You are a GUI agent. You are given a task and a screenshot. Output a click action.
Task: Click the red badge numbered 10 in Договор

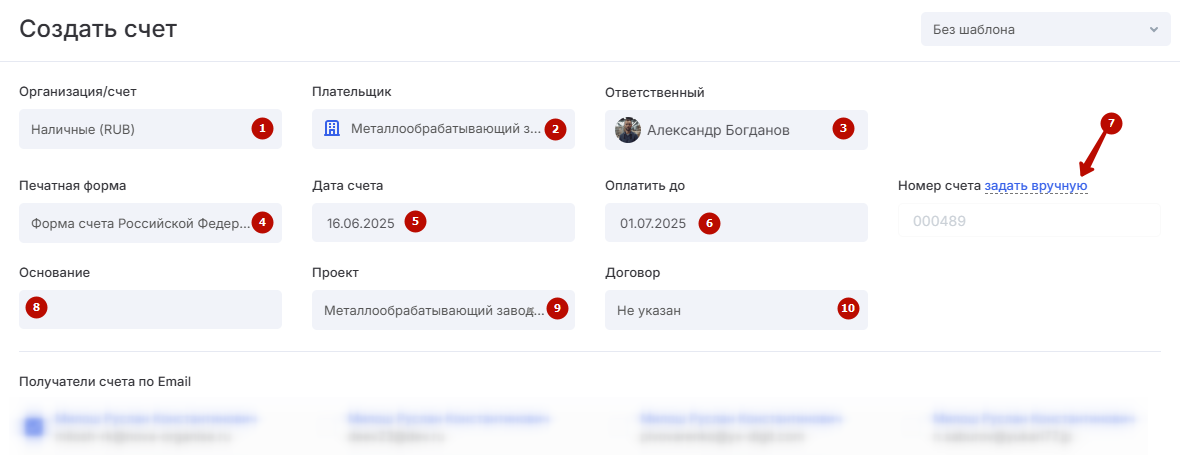[x=848, y=309]
